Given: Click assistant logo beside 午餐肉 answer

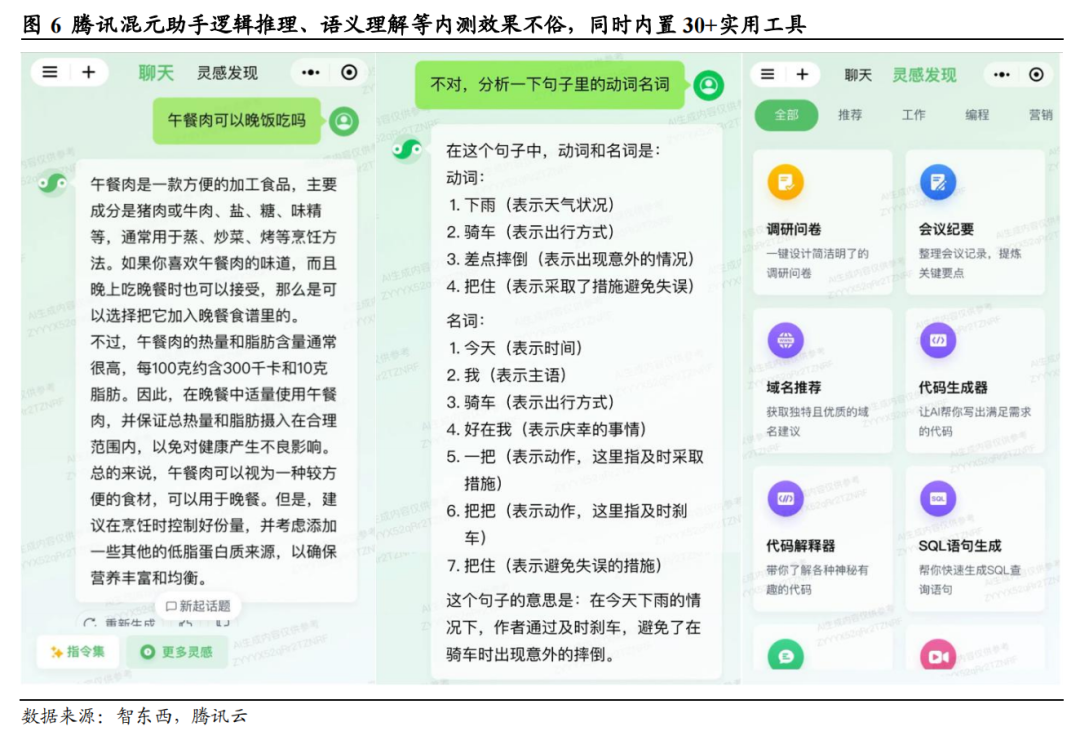Looking at the screenshot, I should pos(53,183).
